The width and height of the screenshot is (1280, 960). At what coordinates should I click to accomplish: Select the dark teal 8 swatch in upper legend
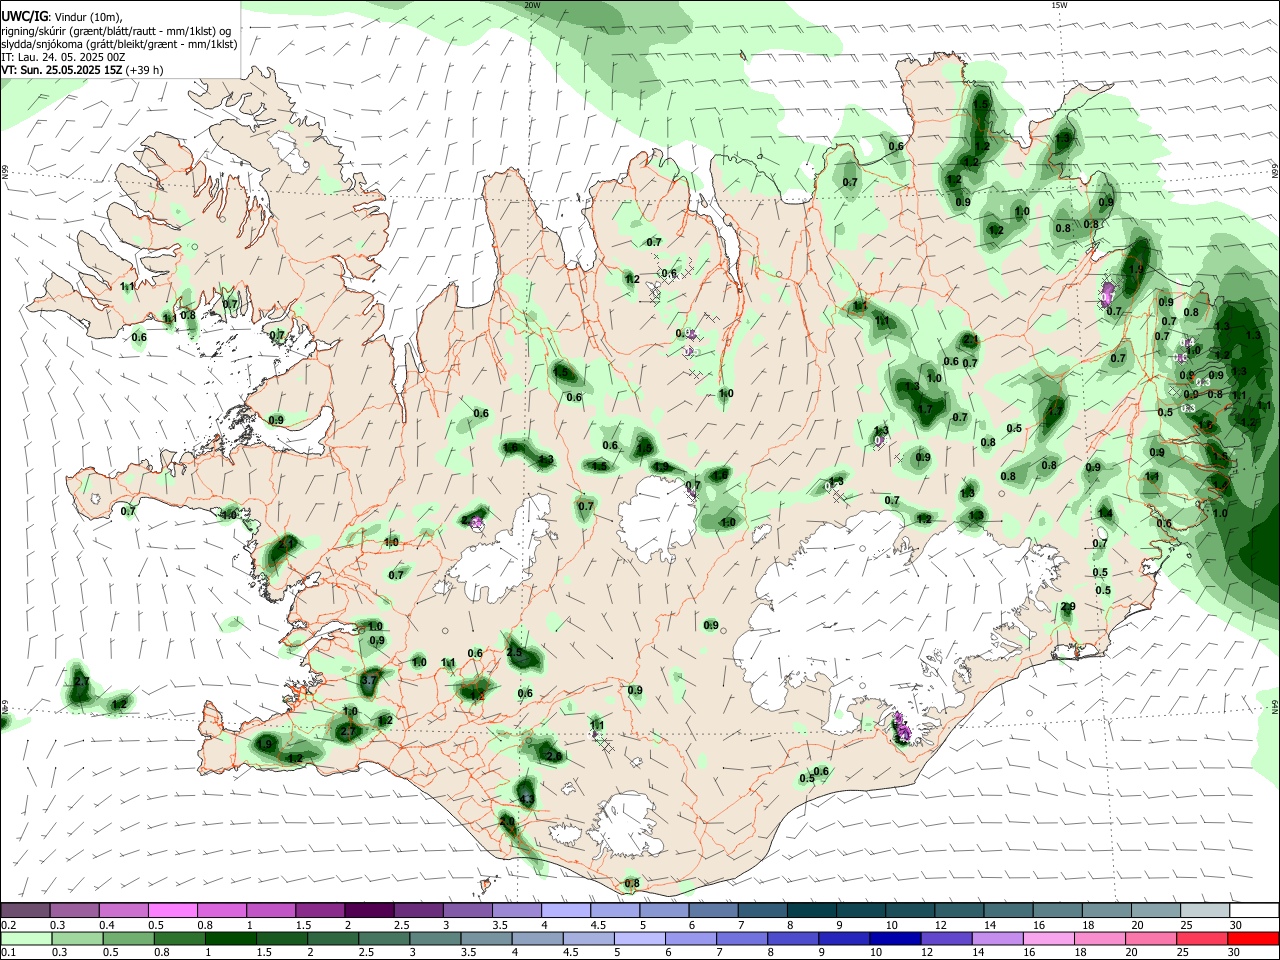click(x=811, y=911)
